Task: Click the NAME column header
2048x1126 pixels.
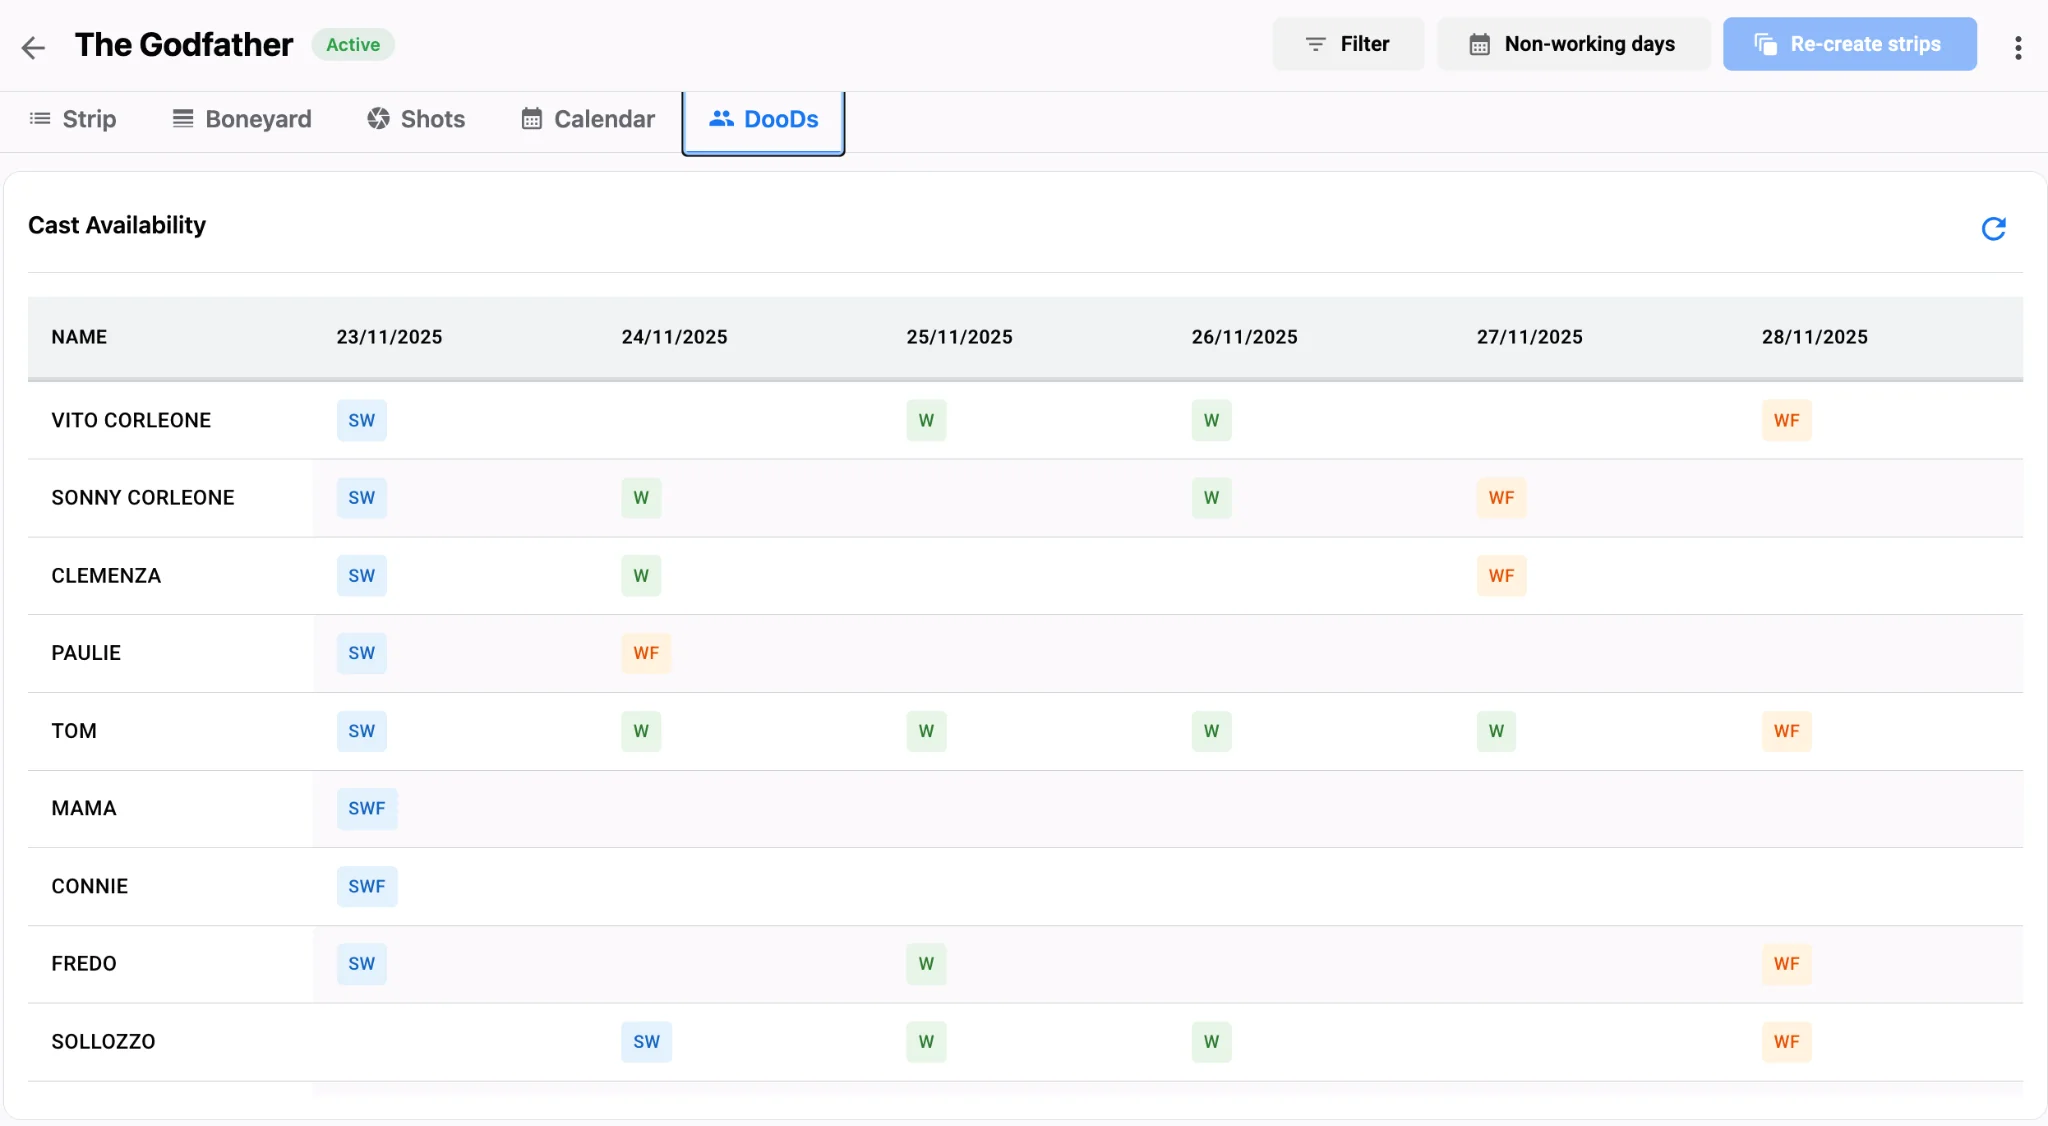Action: click(x=79, y=337)
